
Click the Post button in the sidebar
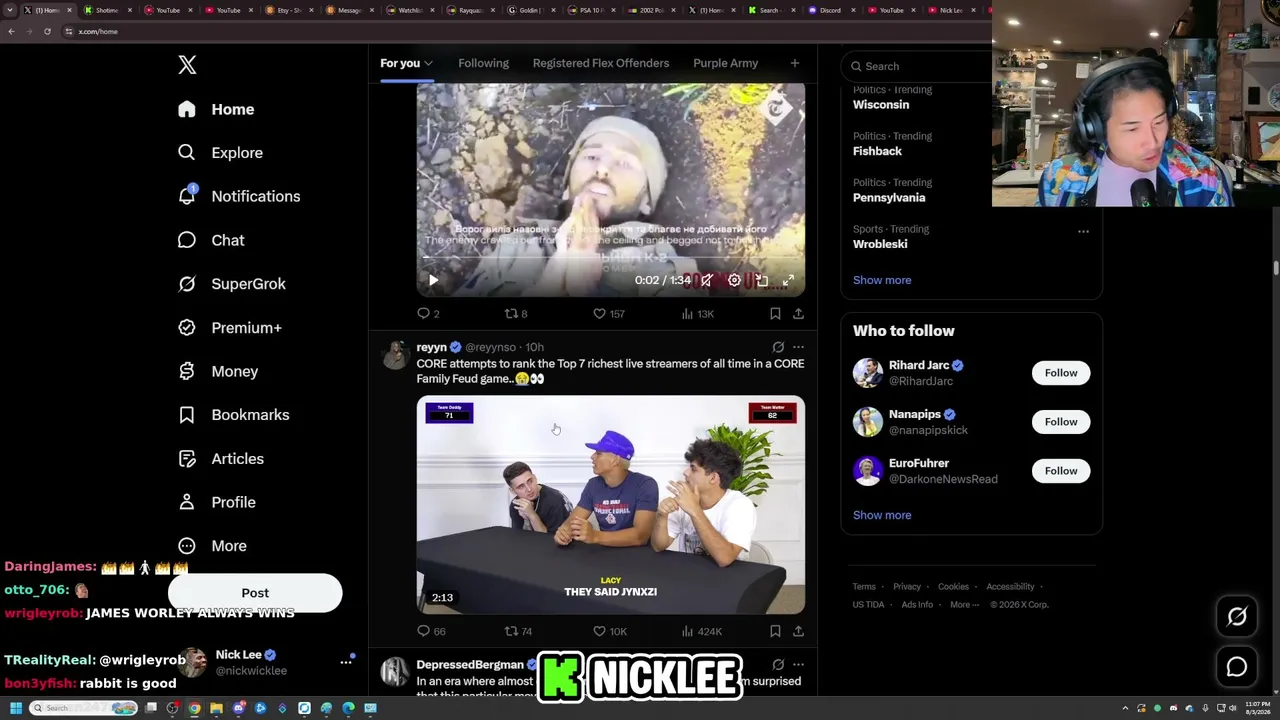point(255,593)
